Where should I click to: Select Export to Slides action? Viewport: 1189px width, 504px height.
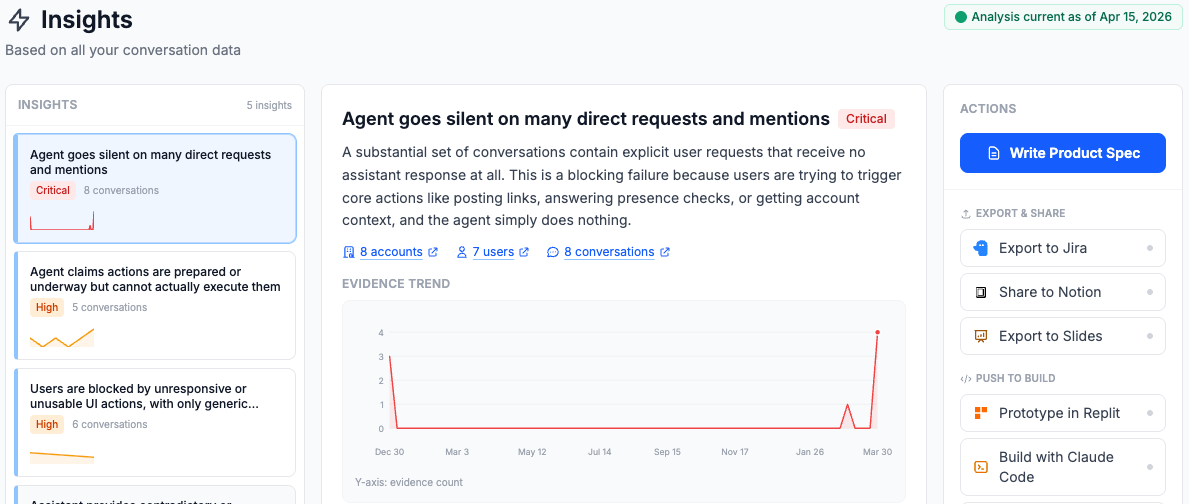pos(1062,336)
